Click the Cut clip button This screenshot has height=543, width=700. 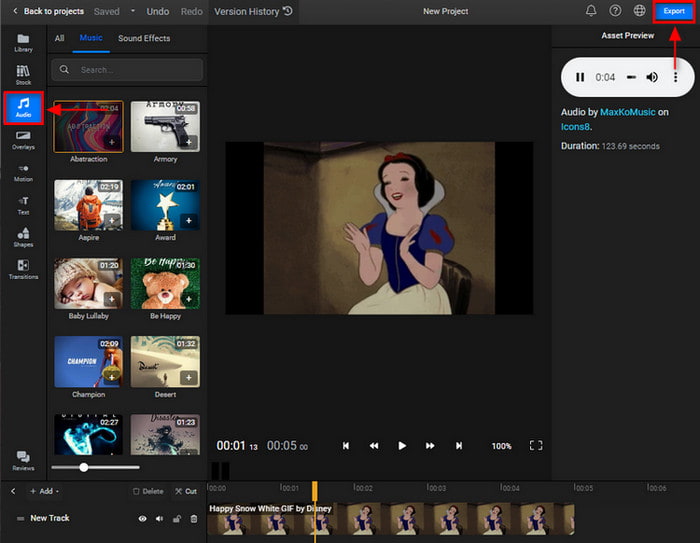click(x=186, y=491)
